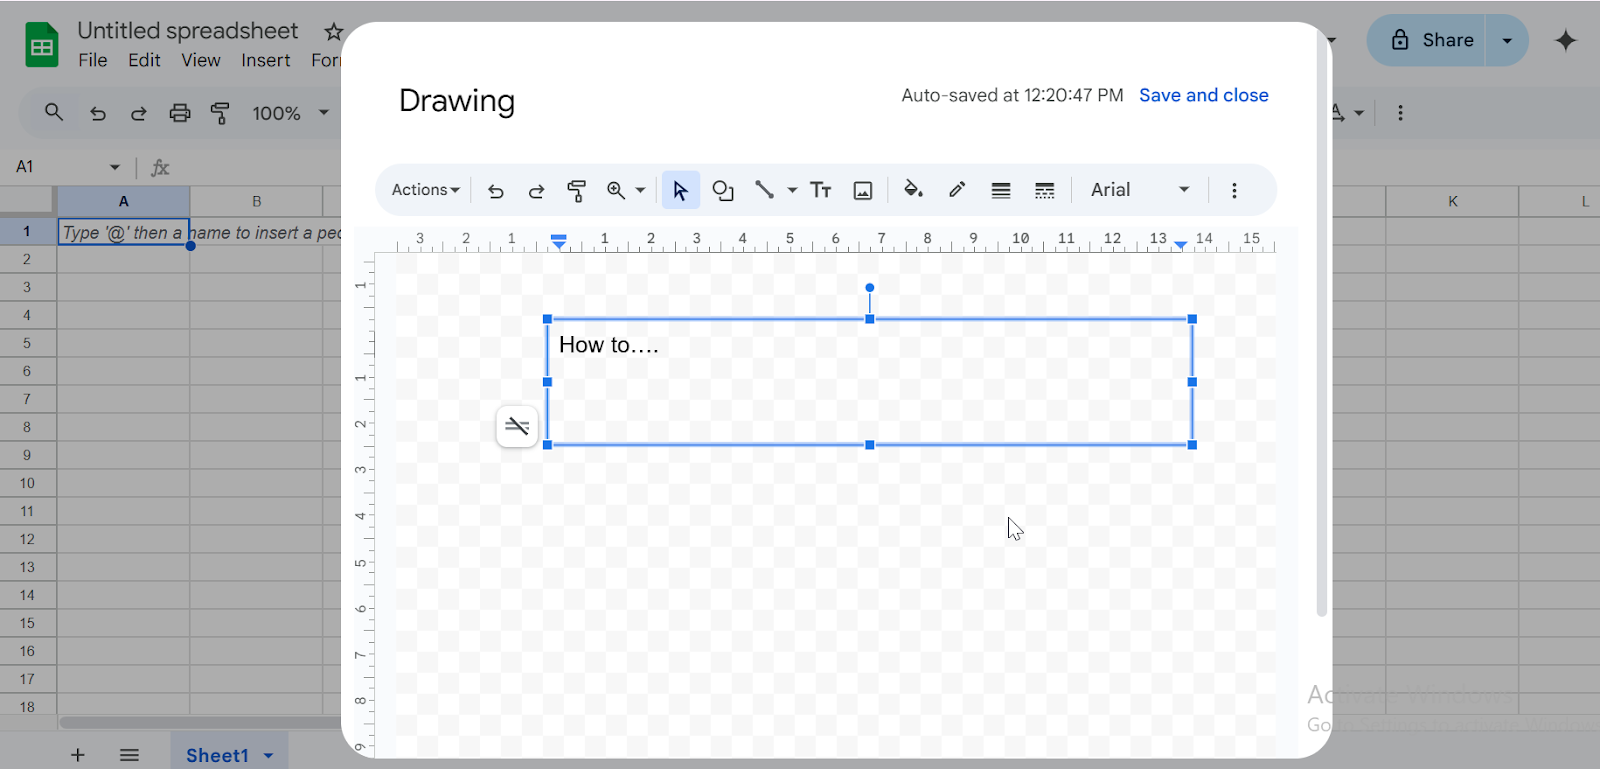Click the text autofit button beside text box

pos(517,427)
